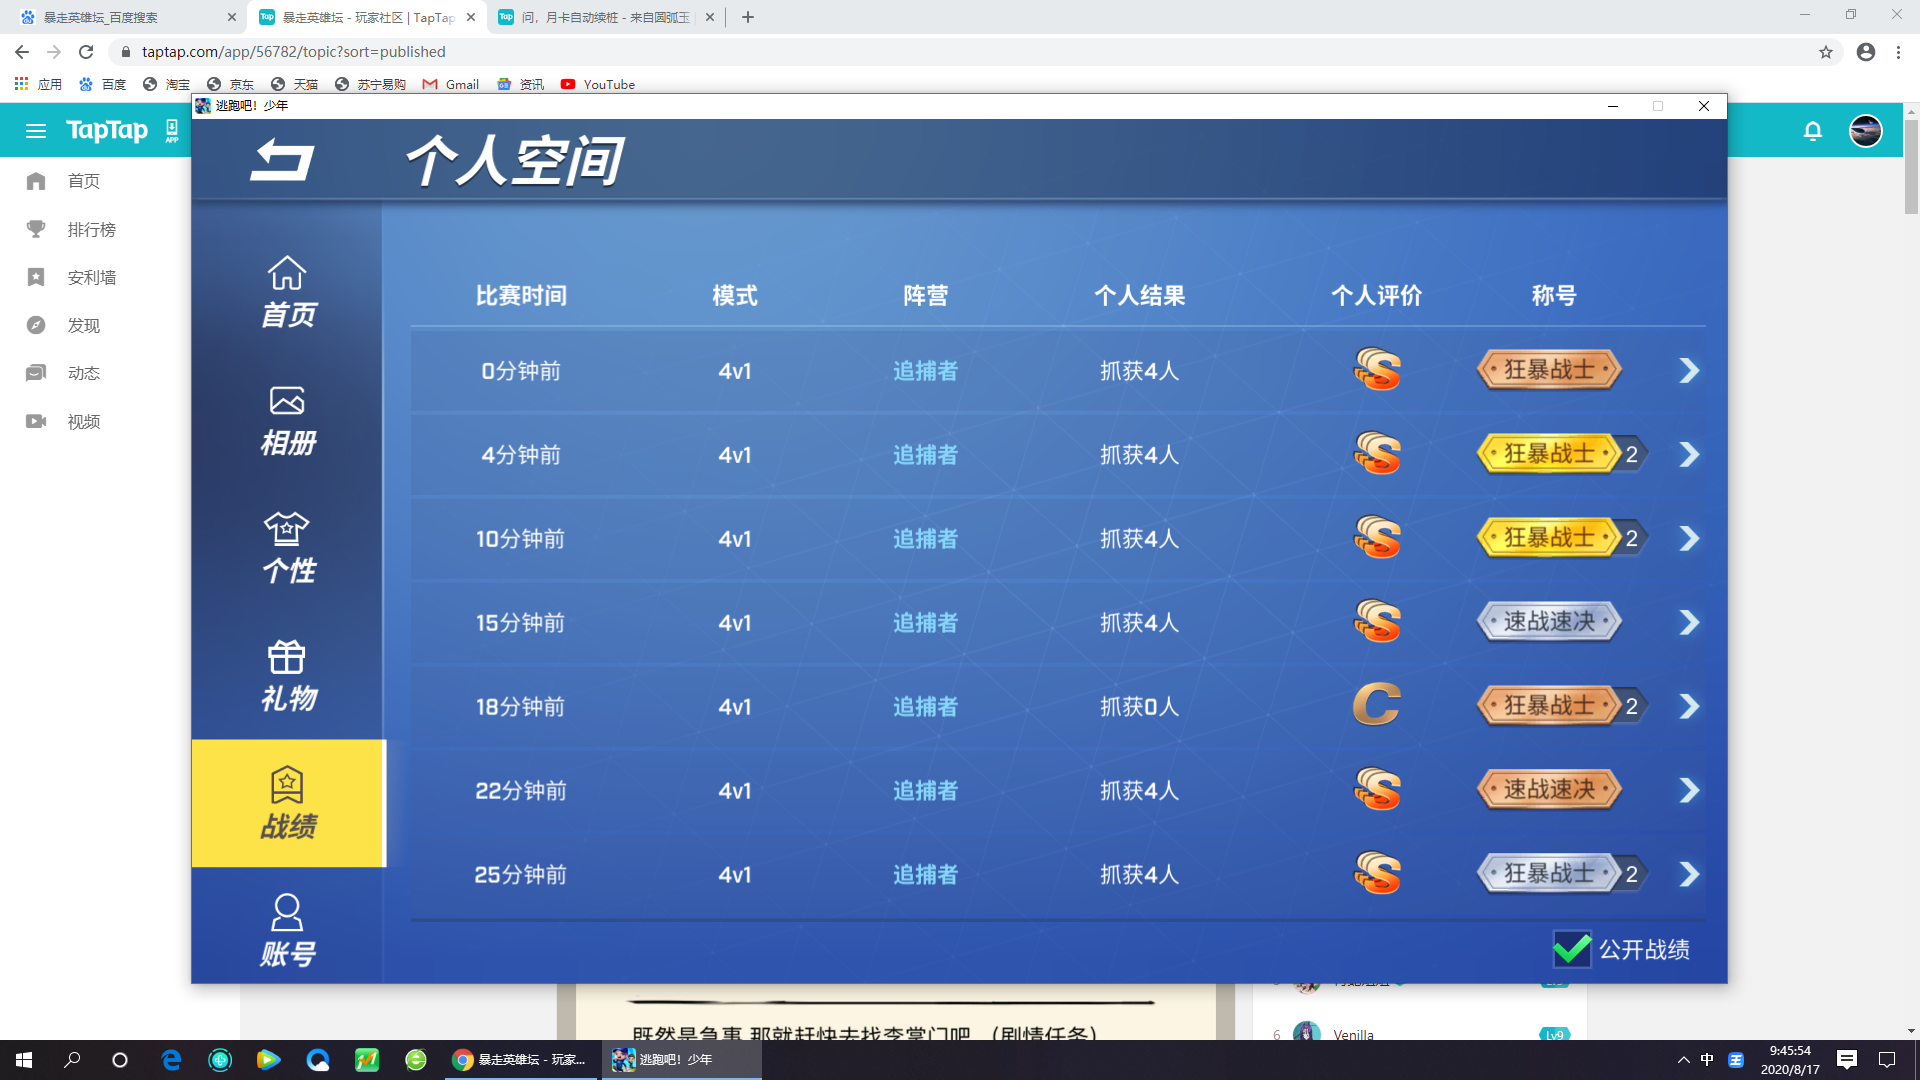
Task: Open the 礼物 gift section
Action: click(x=287, y=676)
